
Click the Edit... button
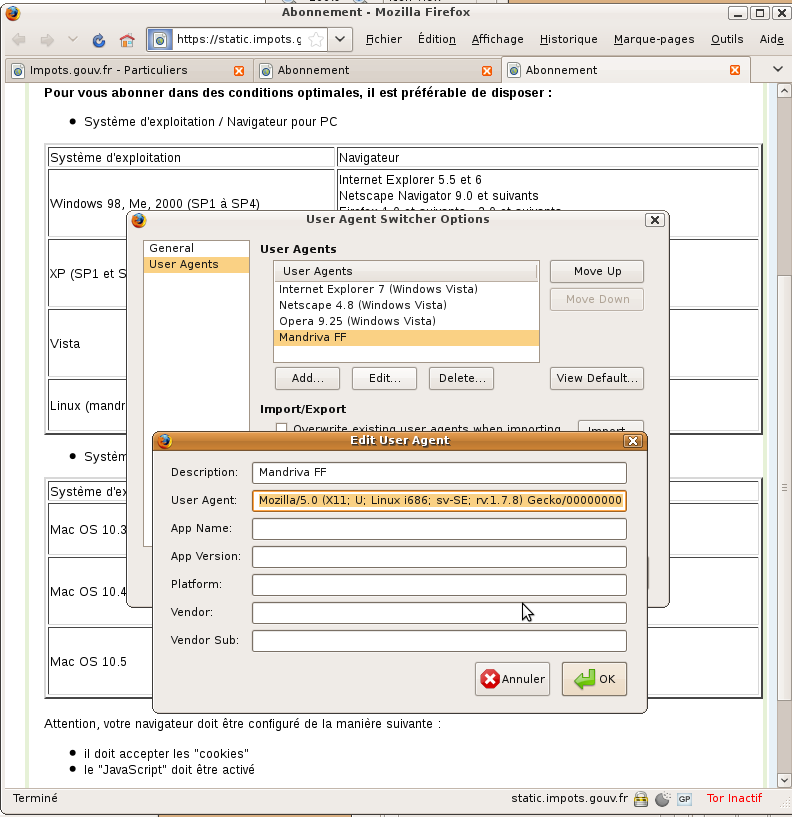[x=385, y=378]
